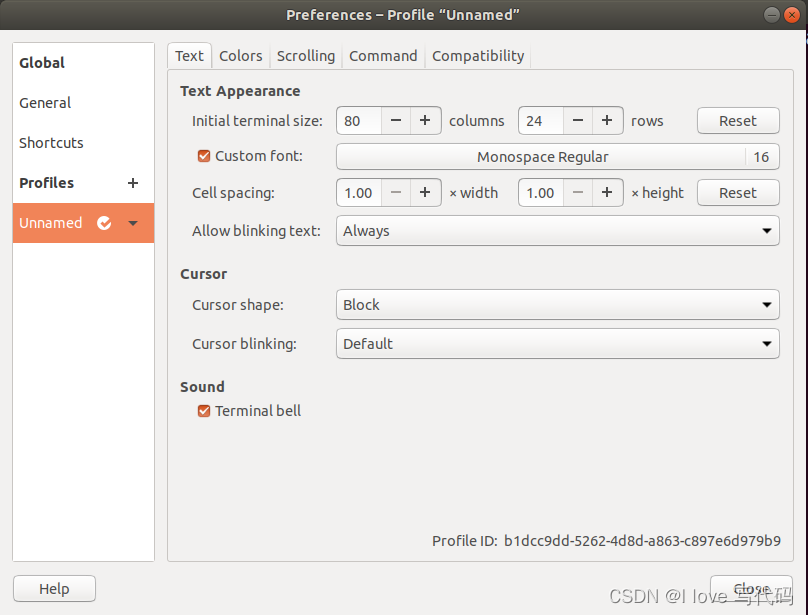This screenshot has width=808, height=615.
Task: Switch to the Scrolling tab
Action: pyautogui.click(x=306, y=56)
